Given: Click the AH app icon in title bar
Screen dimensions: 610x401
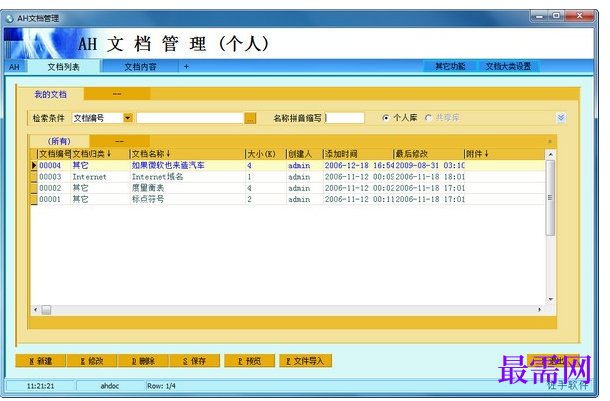Looking at the screenshot, I should click(9, 18).
